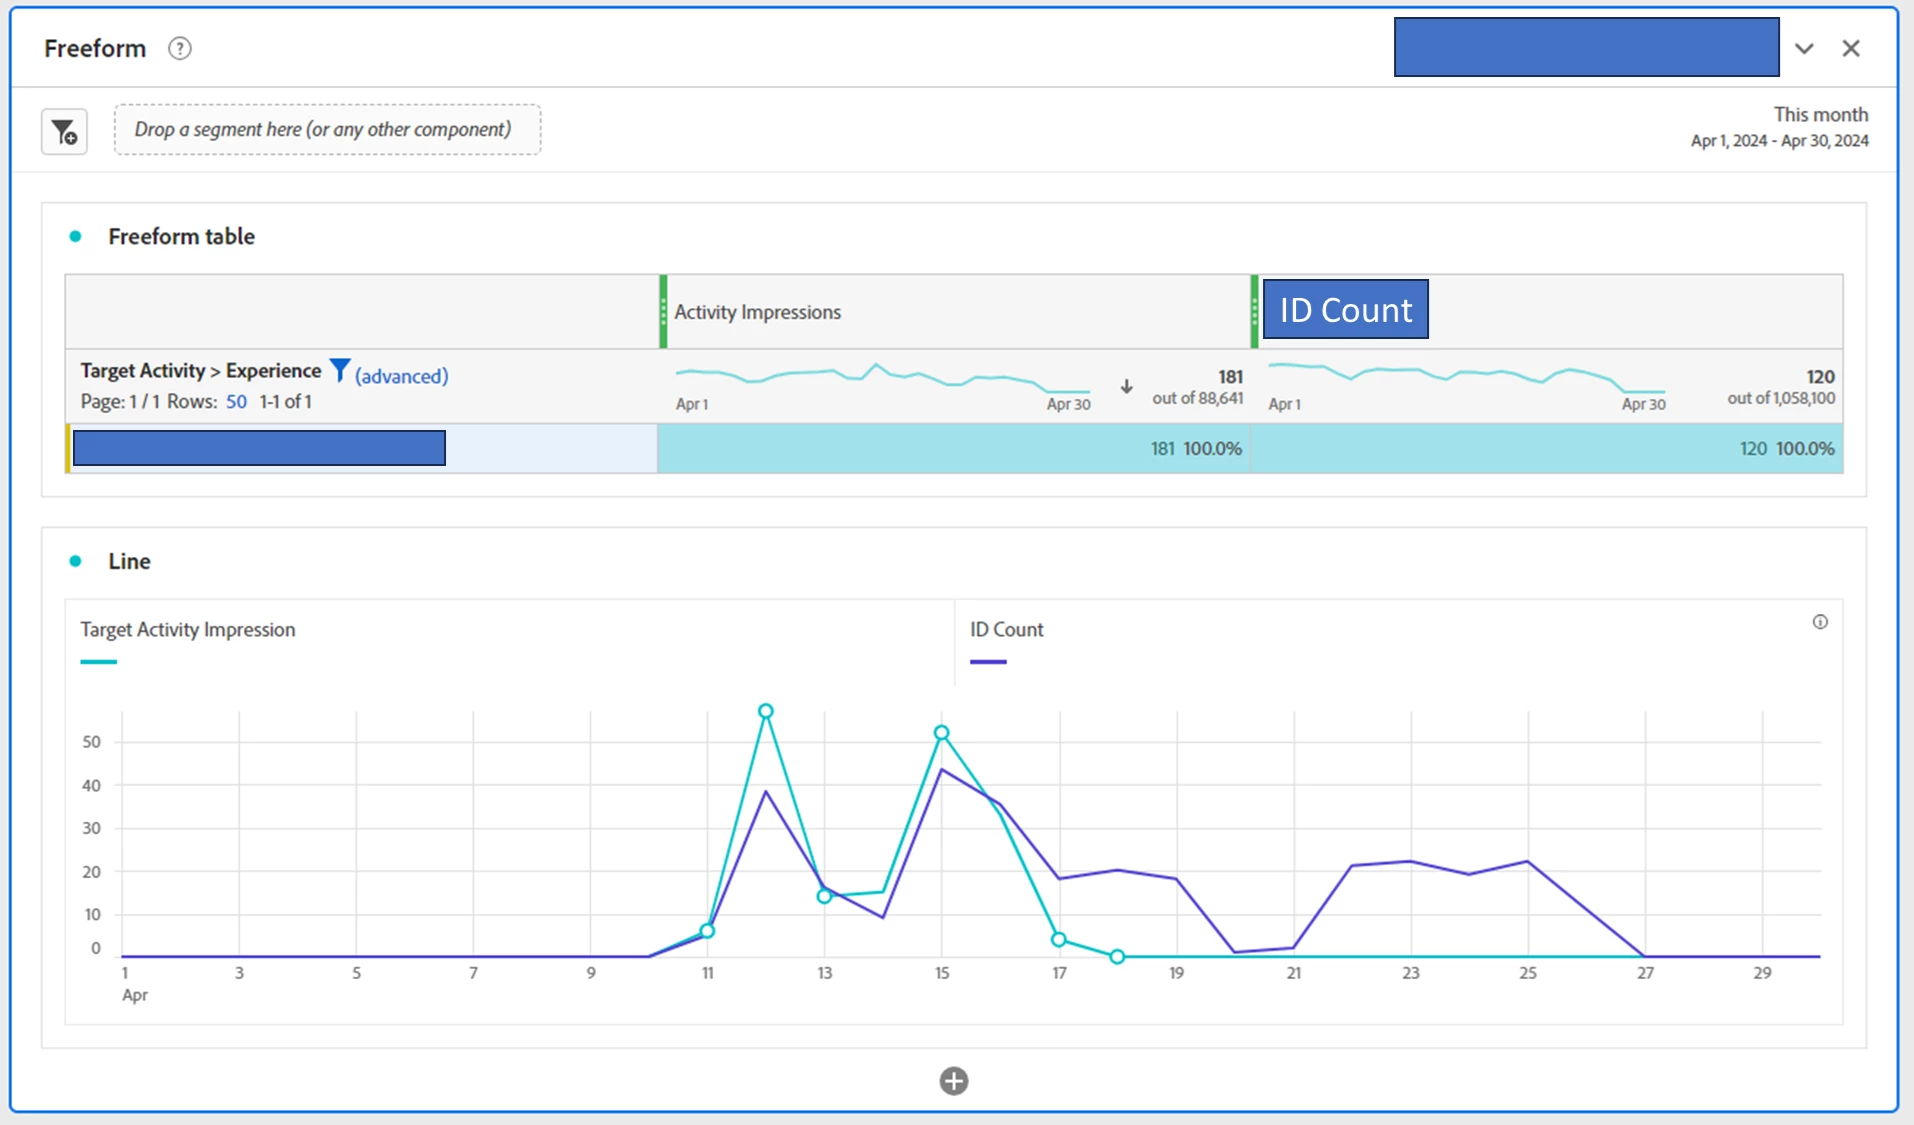Click the Freeform table visualization dot
Viewport: 1914px width, 1125px height.
(x=75, y=236)
